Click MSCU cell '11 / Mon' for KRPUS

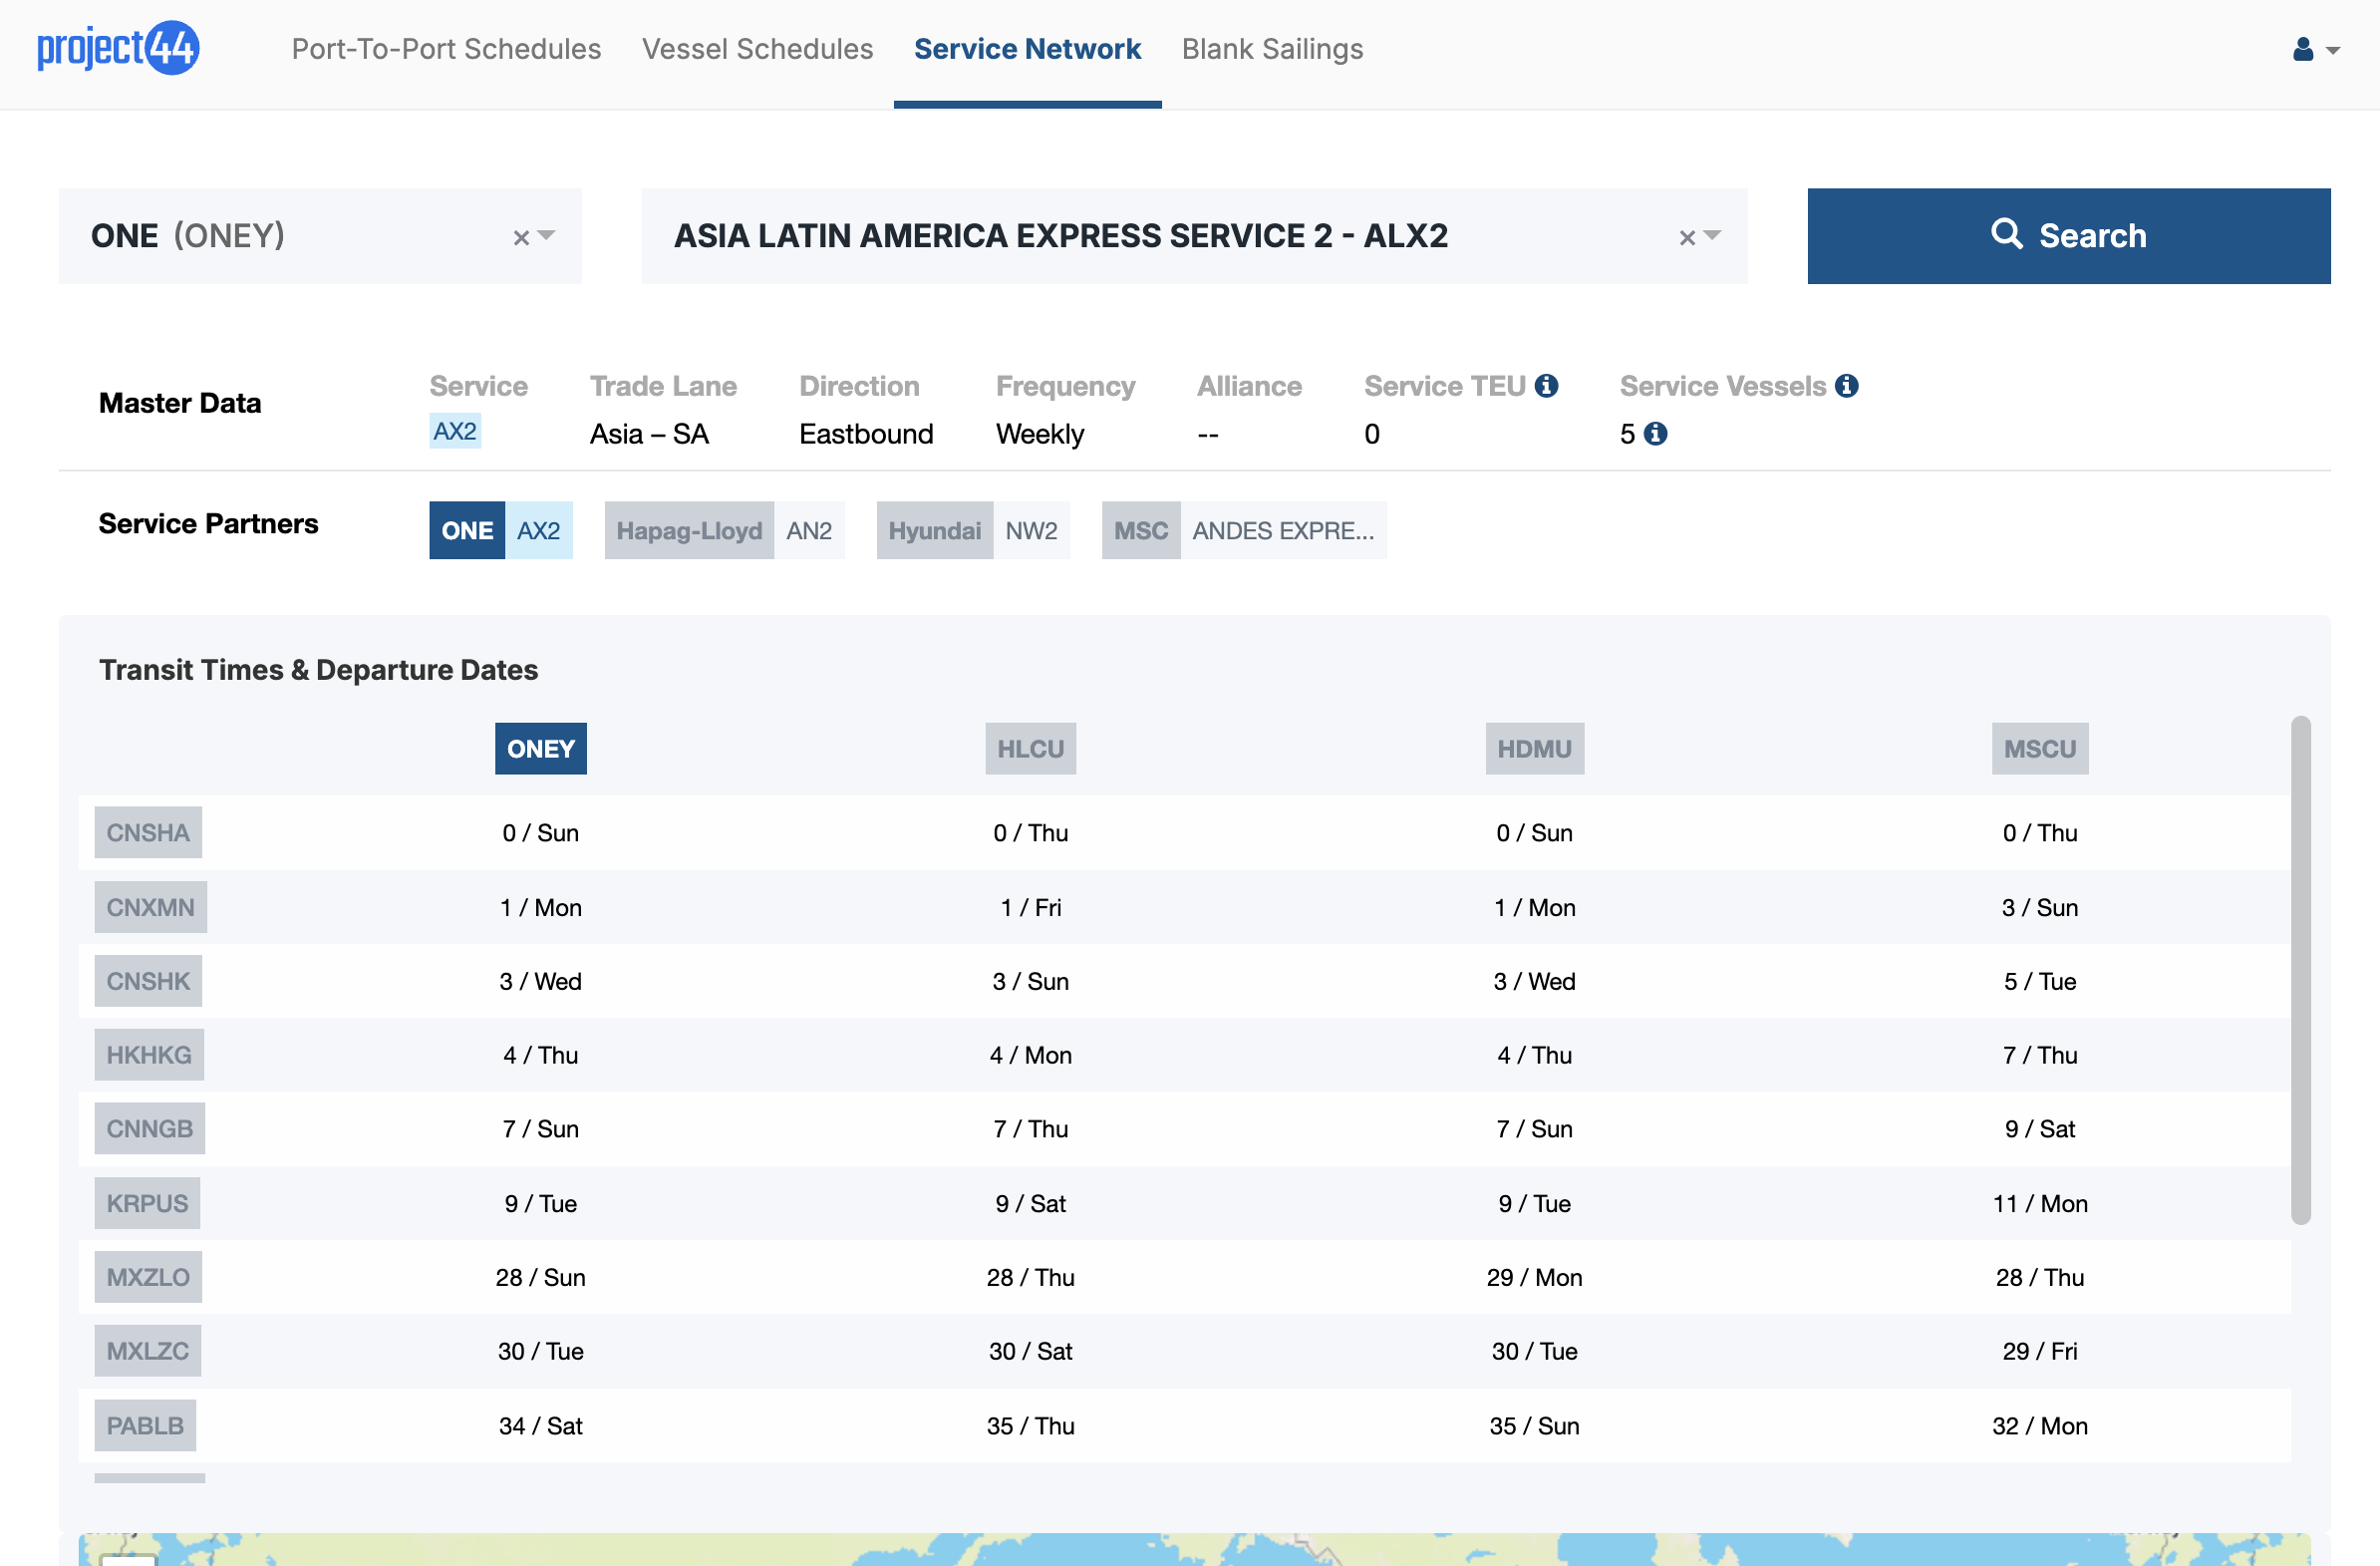click(2039, 1204)
